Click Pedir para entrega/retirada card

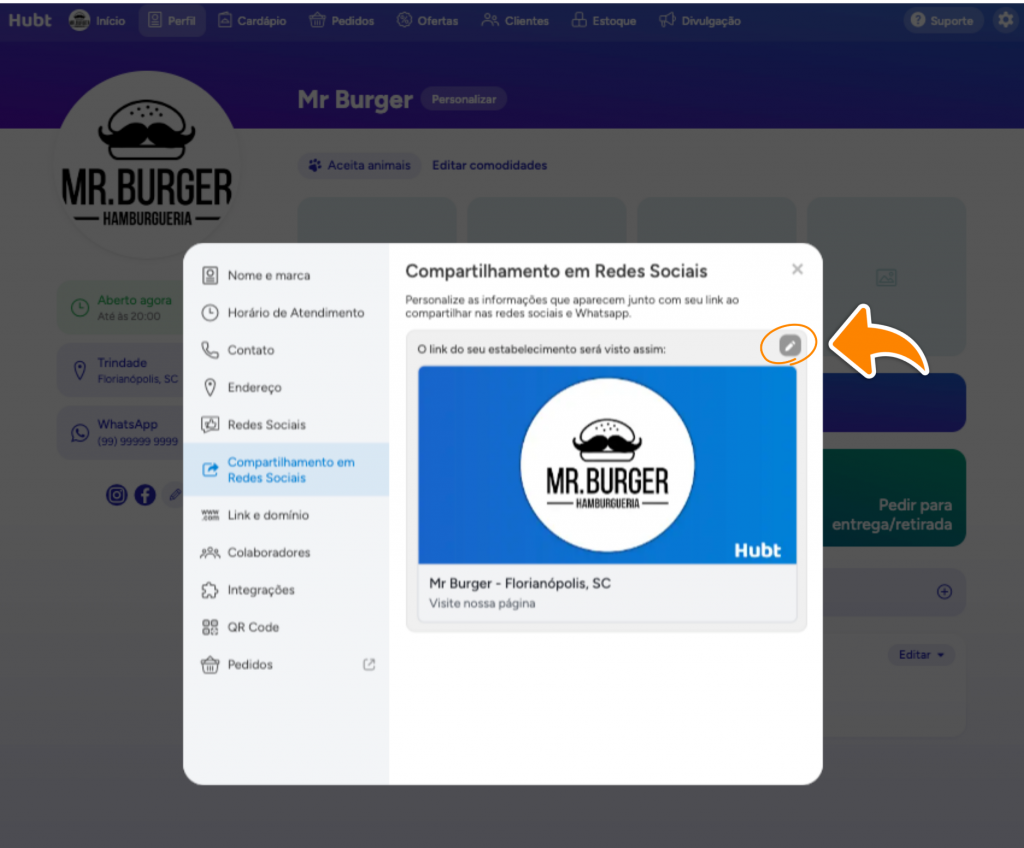pos(893,498)
